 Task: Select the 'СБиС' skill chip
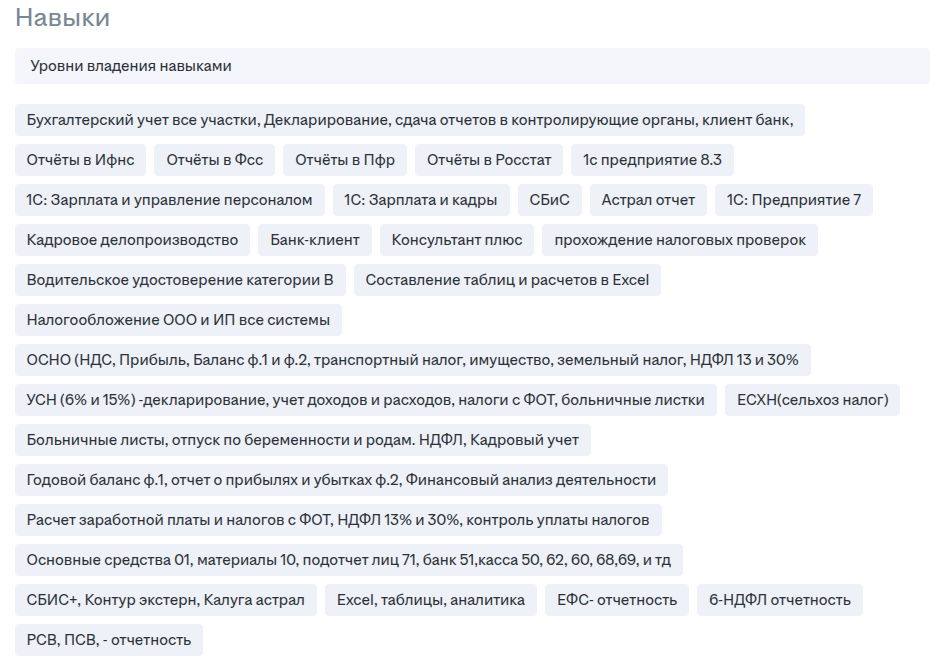549,200
